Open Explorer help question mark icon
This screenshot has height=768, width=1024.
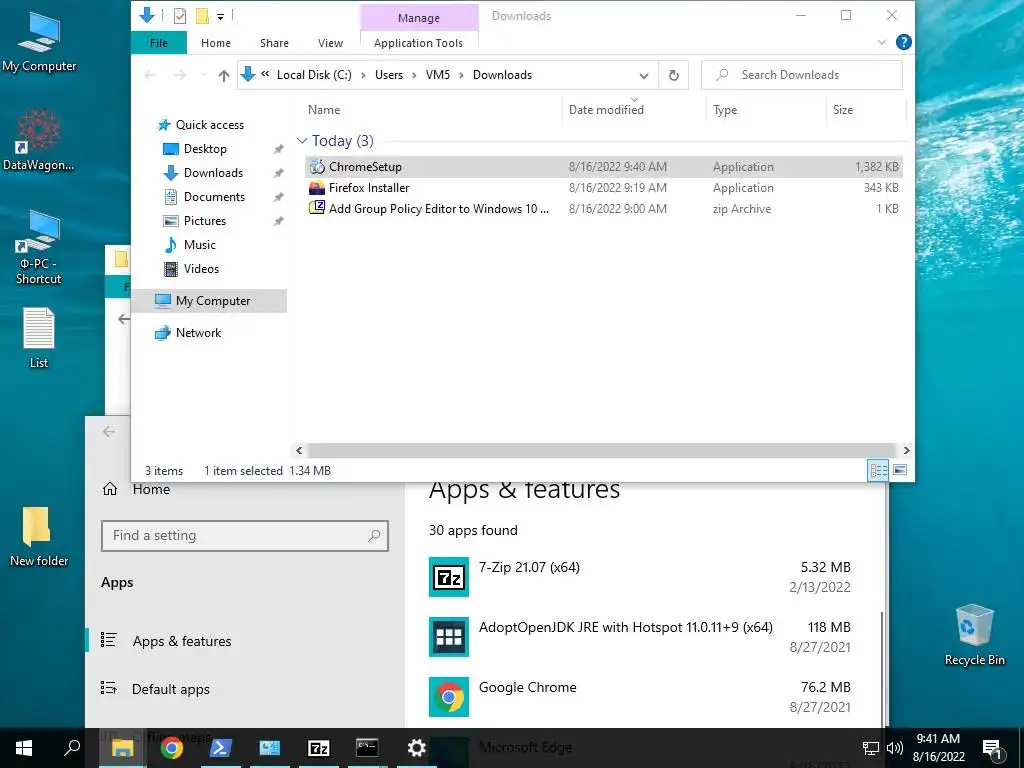click(x=904, y=42)
